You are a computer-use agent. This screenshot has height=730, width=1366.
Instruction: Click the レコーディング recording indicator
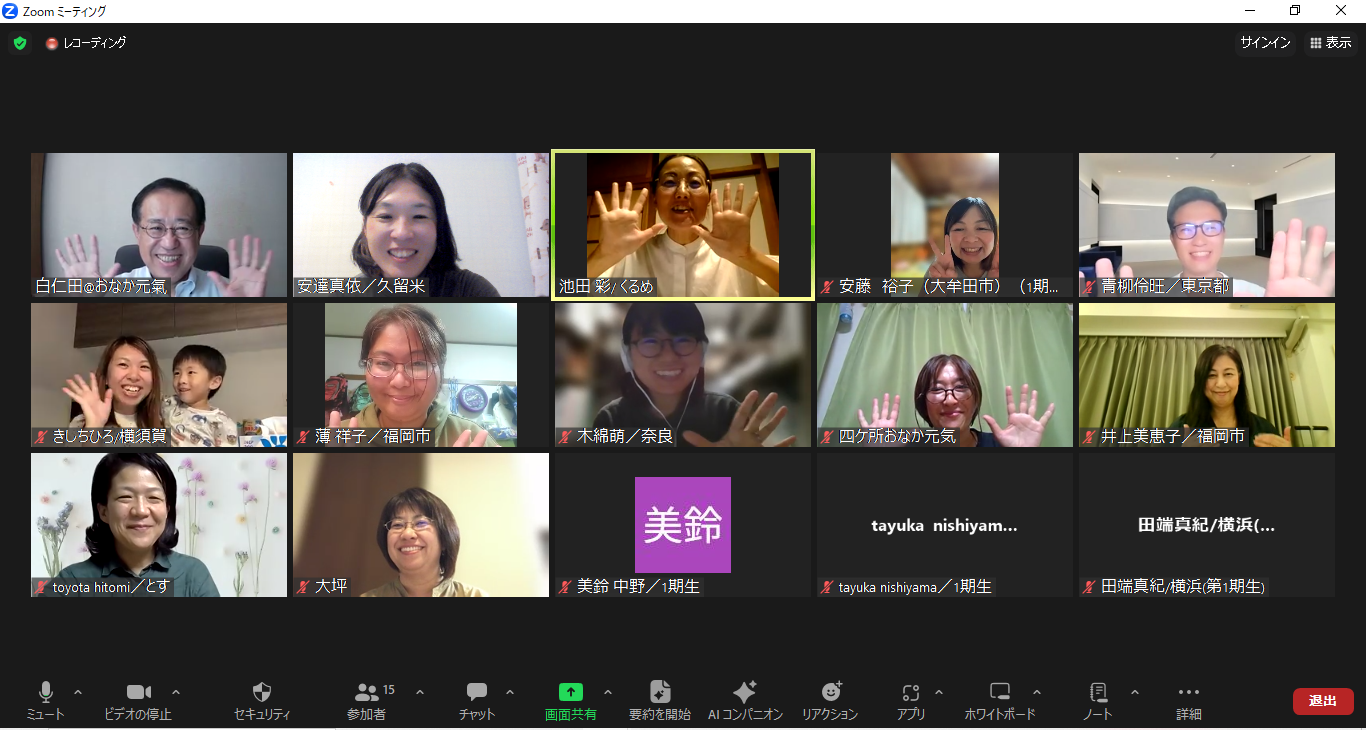click(86, 43)
